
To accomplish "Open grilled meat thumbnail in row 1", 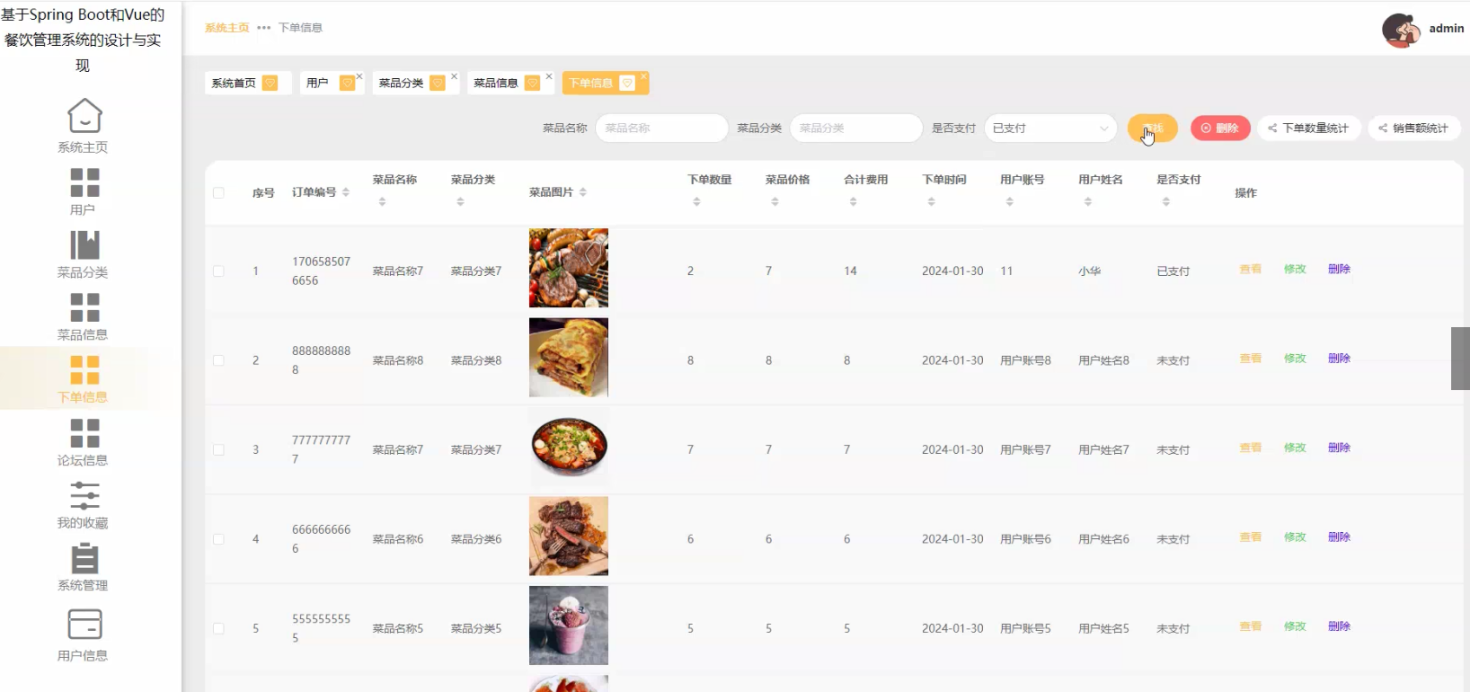I will 568,268.
